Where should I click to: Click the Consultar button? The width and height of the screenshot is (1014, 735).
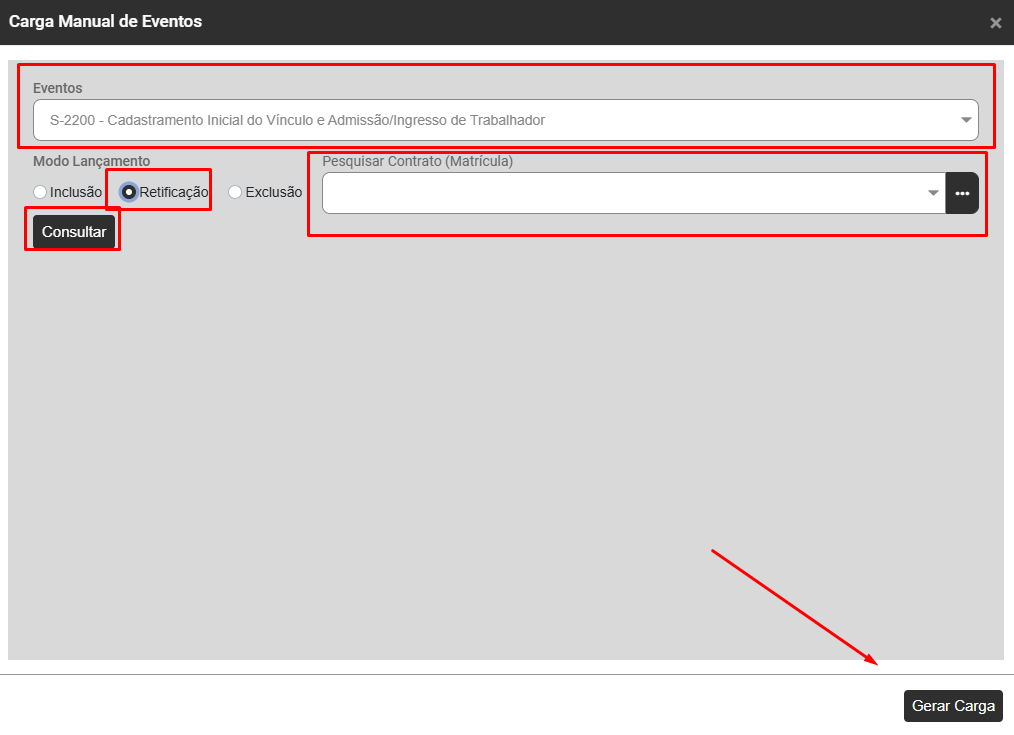point(74,231)
